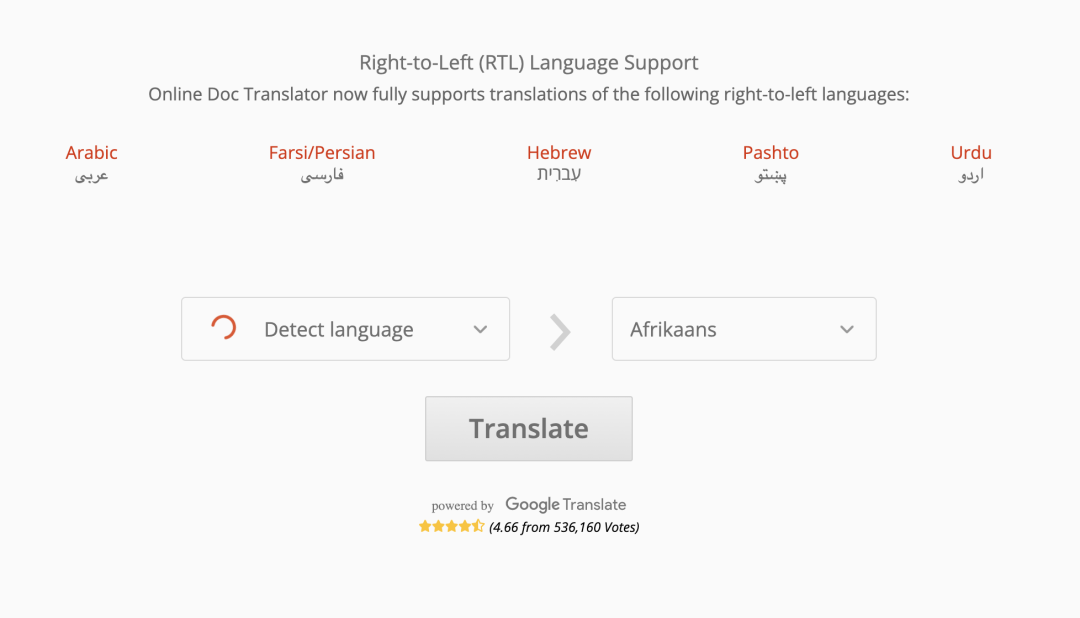This screenshot has width=1080, height=618.
Task: Click the Urdu language link
Action: tap(970, 152)
